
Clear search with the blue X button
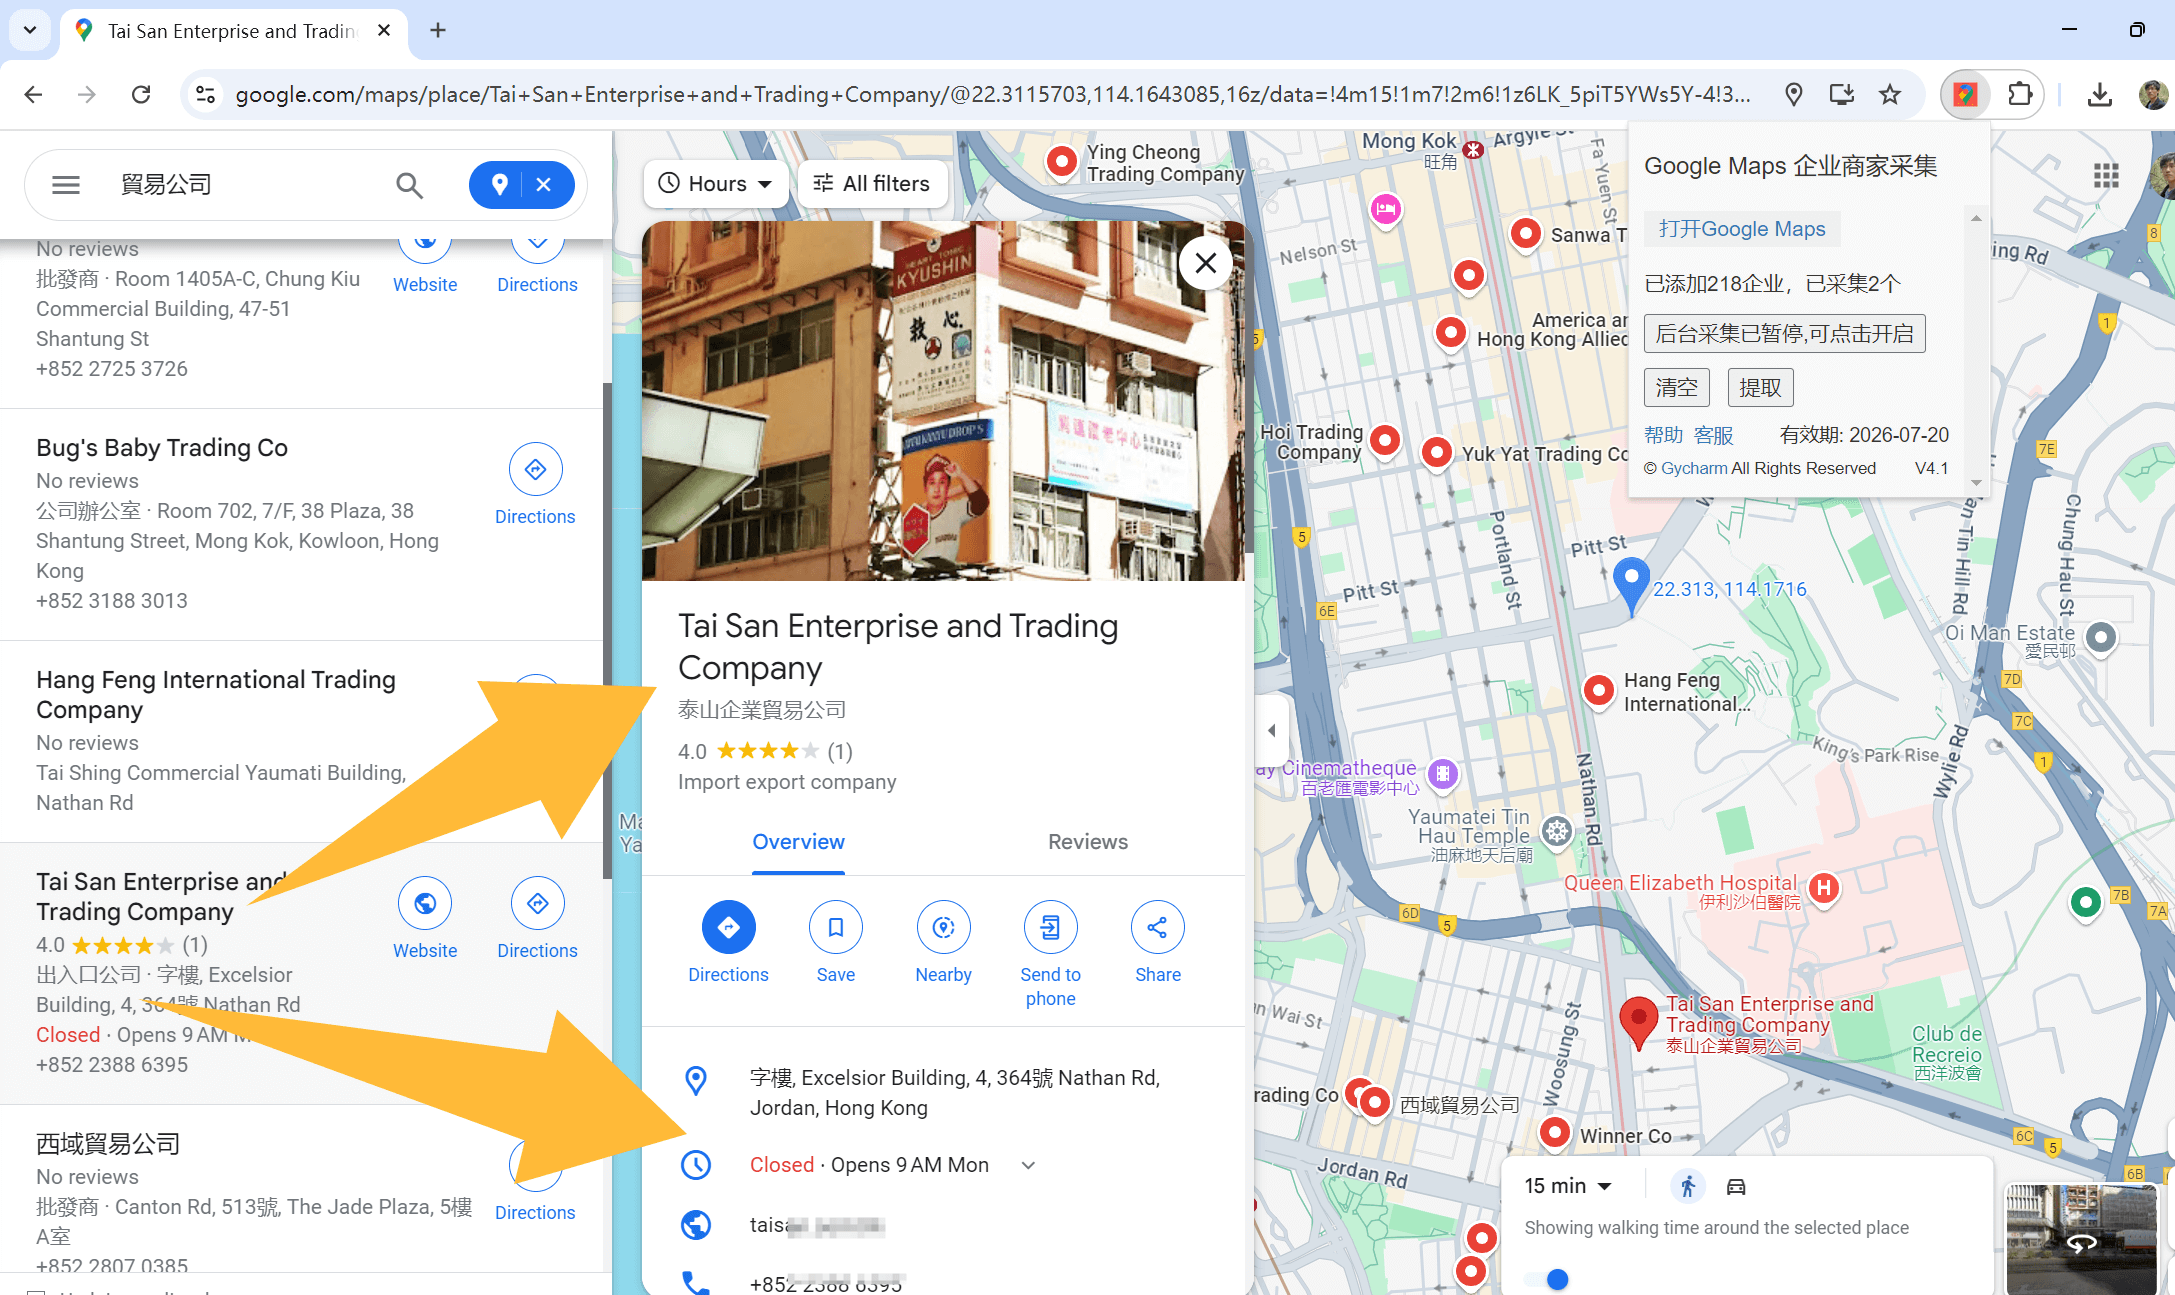[544, 185]
